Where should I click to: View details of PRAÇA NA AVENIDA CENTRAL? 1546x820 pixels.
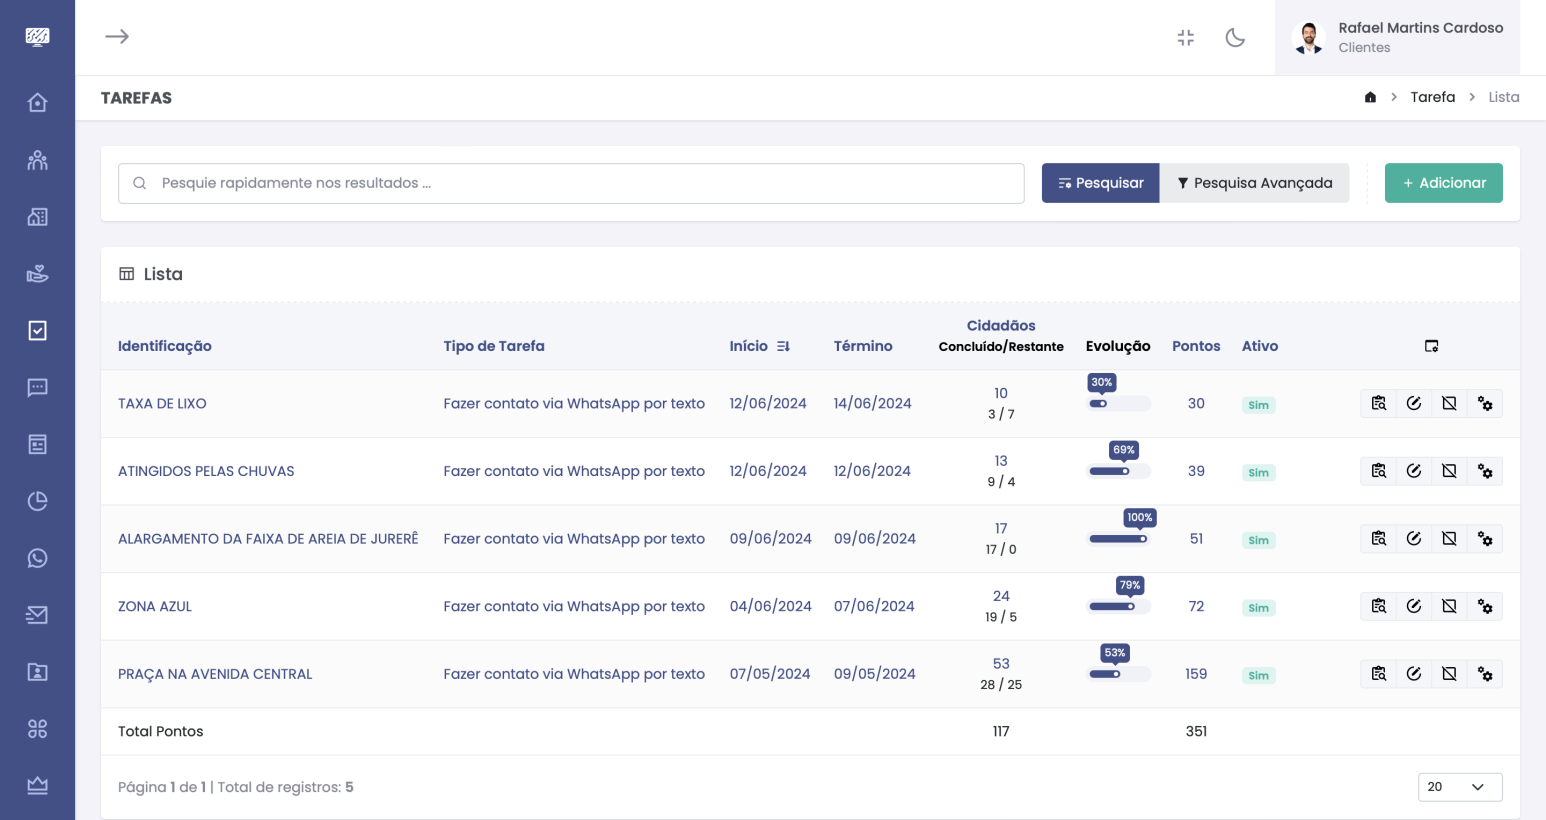coord(1378,674)
